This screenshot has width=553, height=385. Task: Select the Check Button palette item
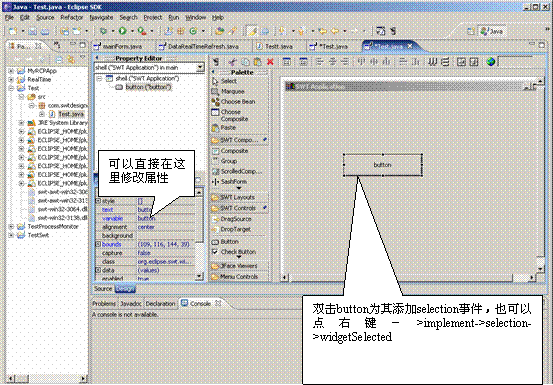coord(233,252)
